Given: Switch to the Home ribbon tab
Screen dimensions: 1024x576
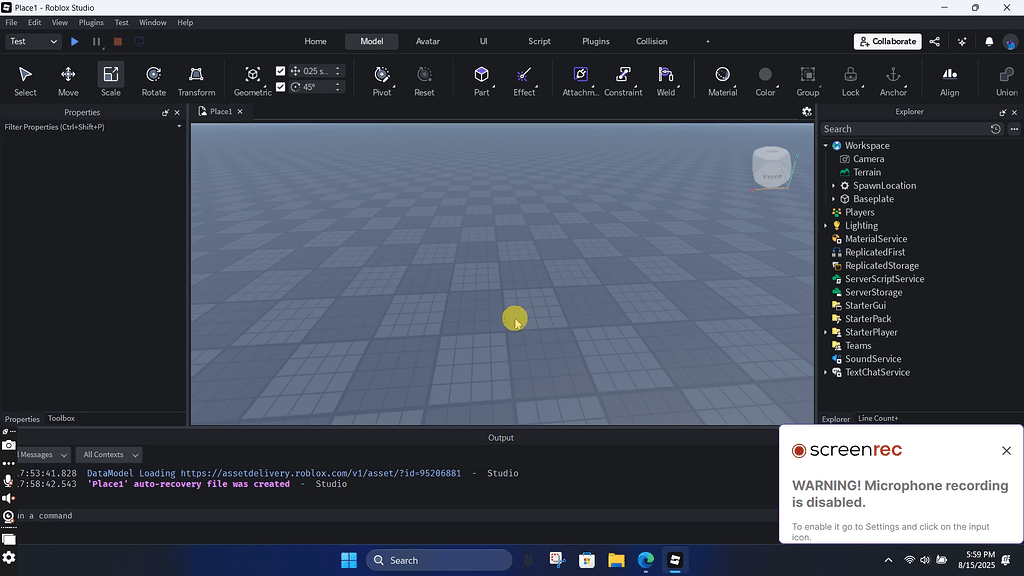Looking at the screenshot, I should coord(315,41).
